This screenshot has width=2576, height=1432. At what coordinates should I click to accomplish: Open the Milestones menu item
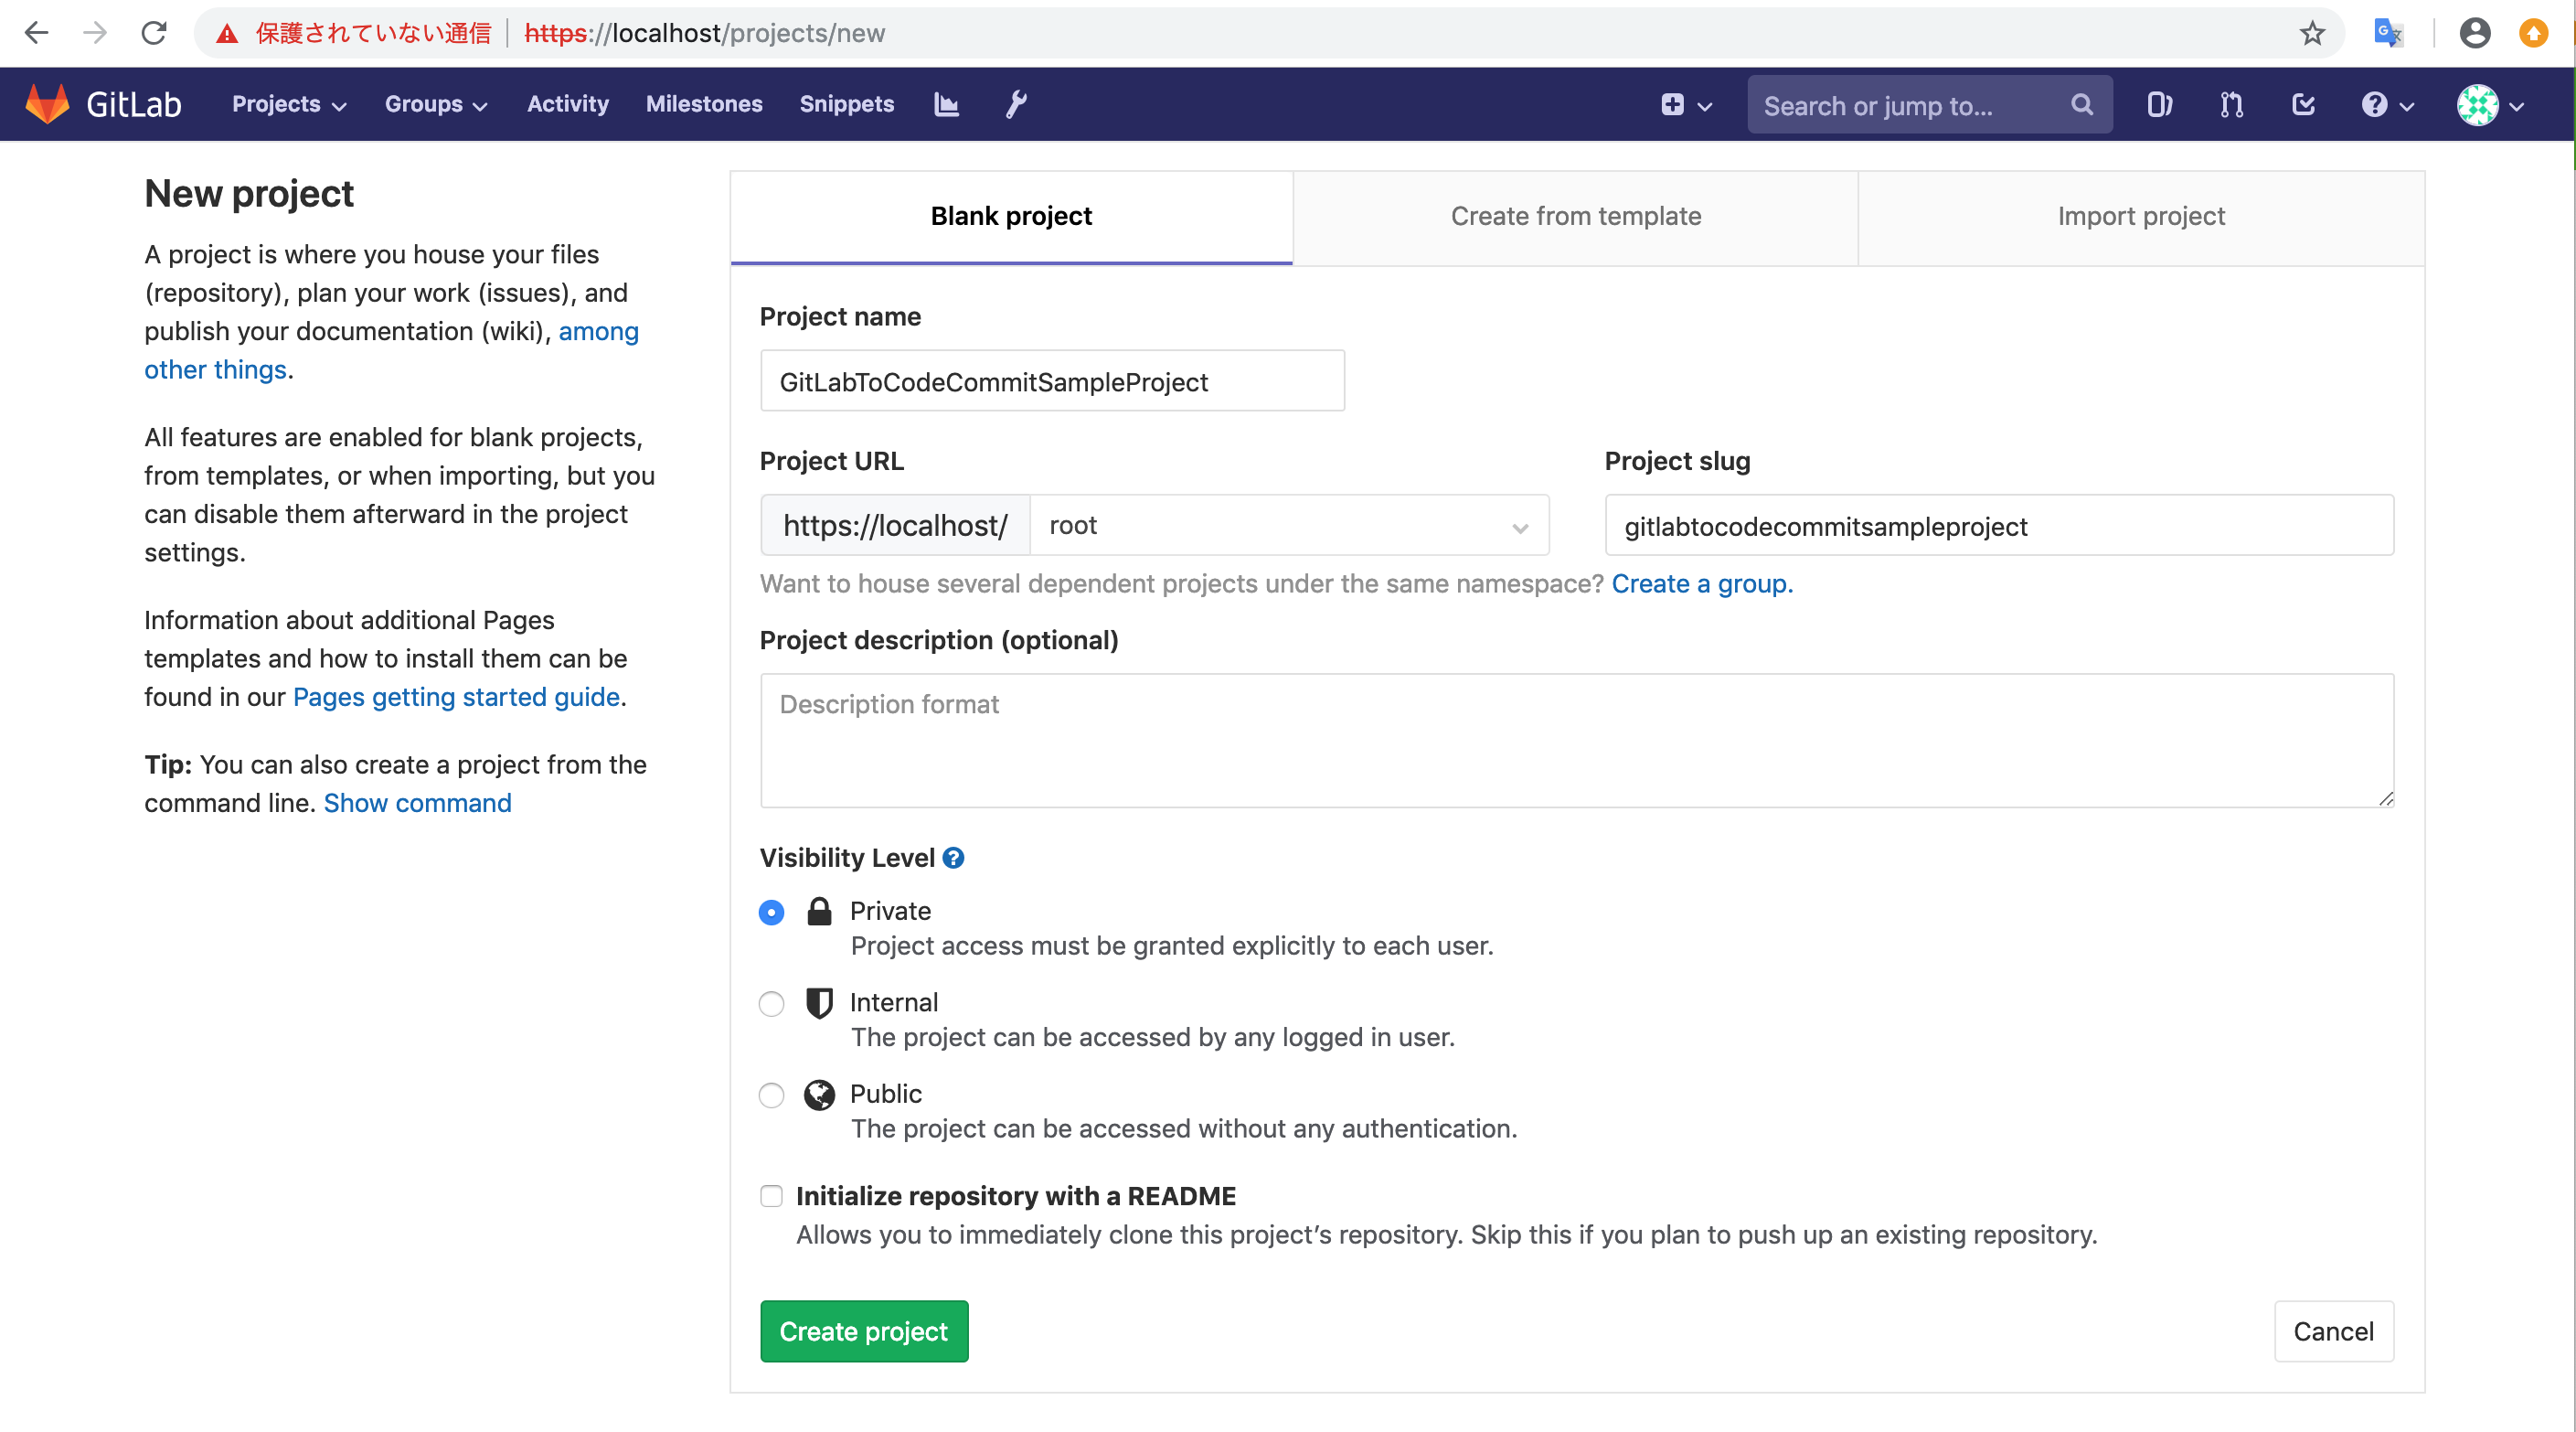tap(704, 103)
